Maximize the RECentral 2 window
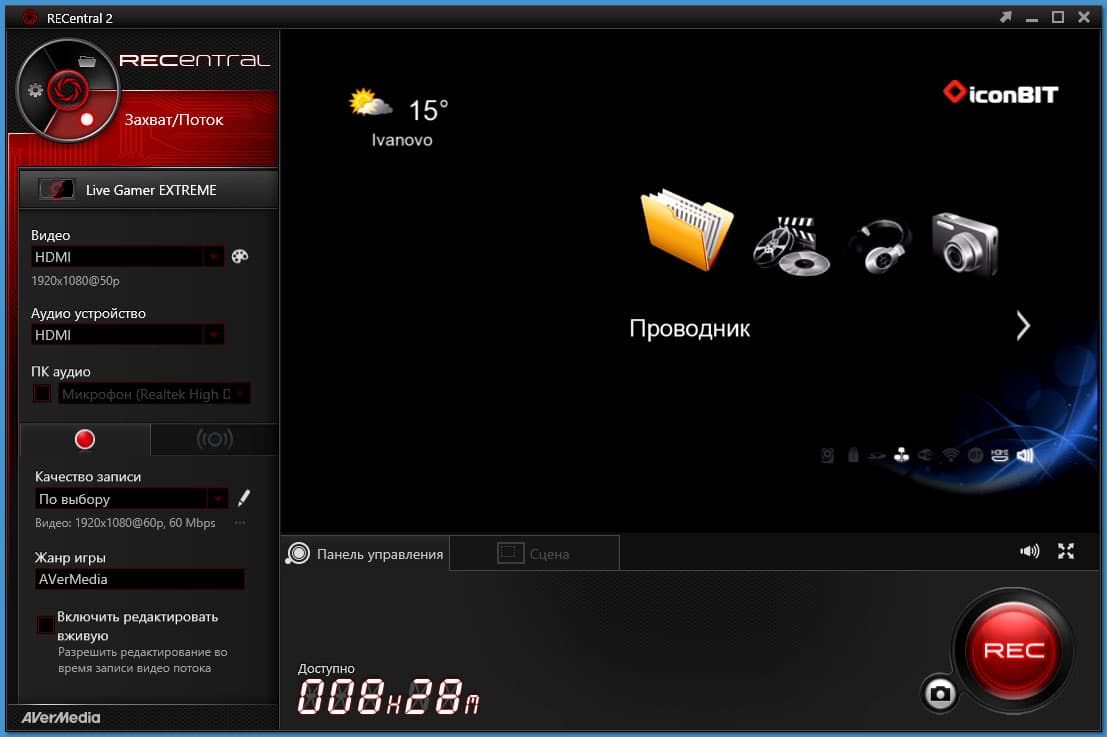 pos(1058,17)
